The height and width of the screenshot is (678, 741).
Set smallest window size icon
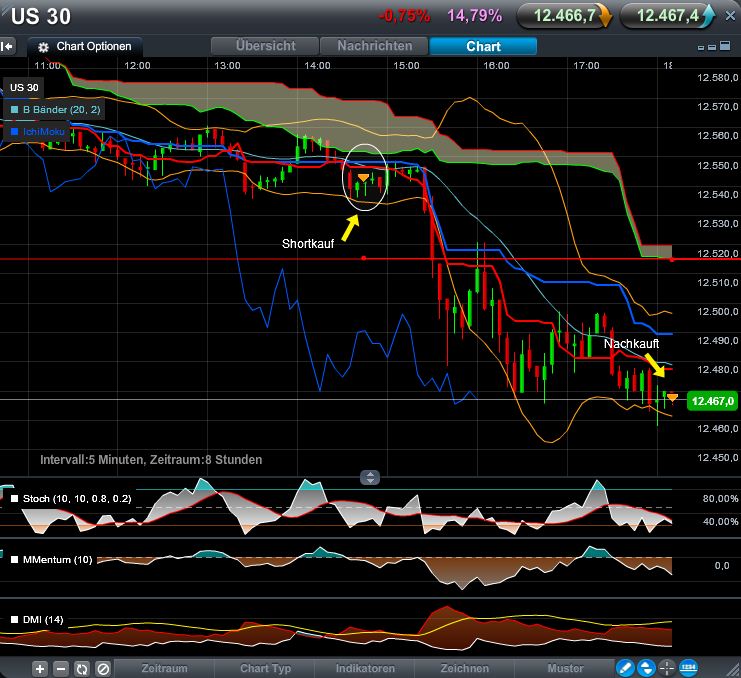[x=701, y=48]
